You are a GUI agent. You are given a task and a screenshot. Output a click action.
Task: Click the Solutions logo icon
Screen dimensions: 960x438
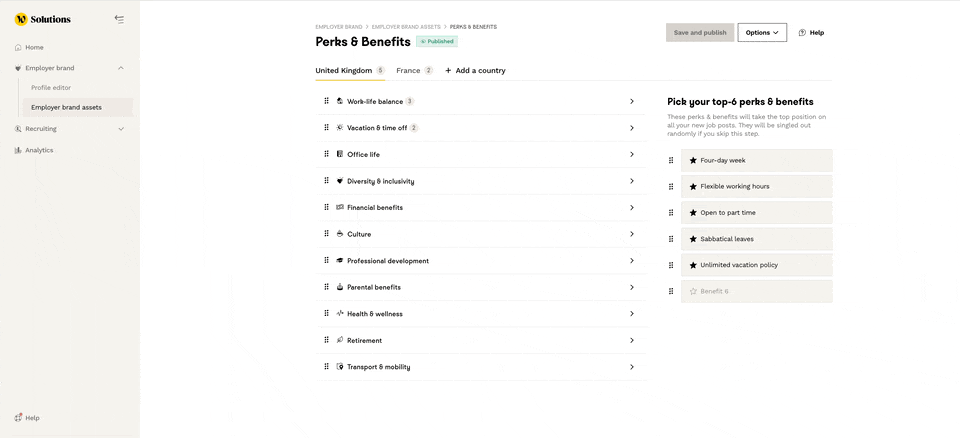click(x=21, y=19)
